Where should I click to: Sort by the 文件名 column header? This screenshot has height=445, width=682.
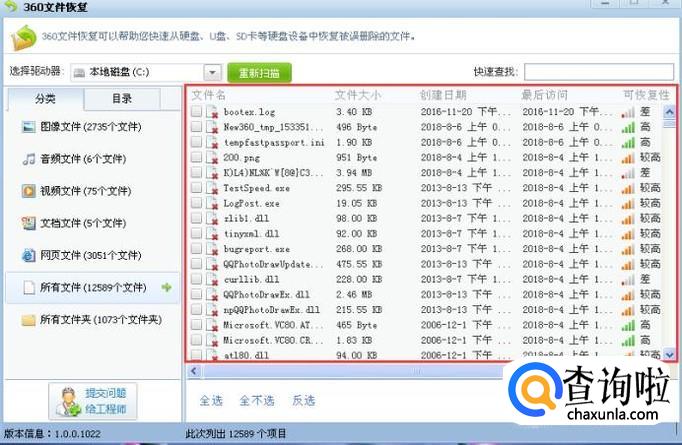tap(208, 95)
